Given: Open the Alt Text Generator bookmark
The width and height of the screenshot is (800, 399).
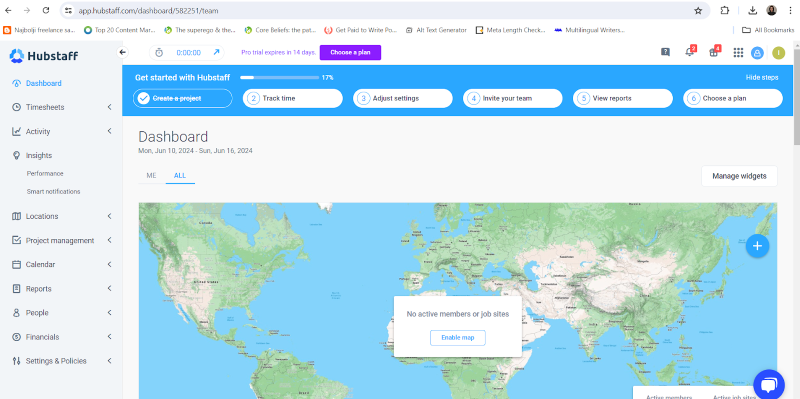Looking at the screenshot, I should coord(436,30).
